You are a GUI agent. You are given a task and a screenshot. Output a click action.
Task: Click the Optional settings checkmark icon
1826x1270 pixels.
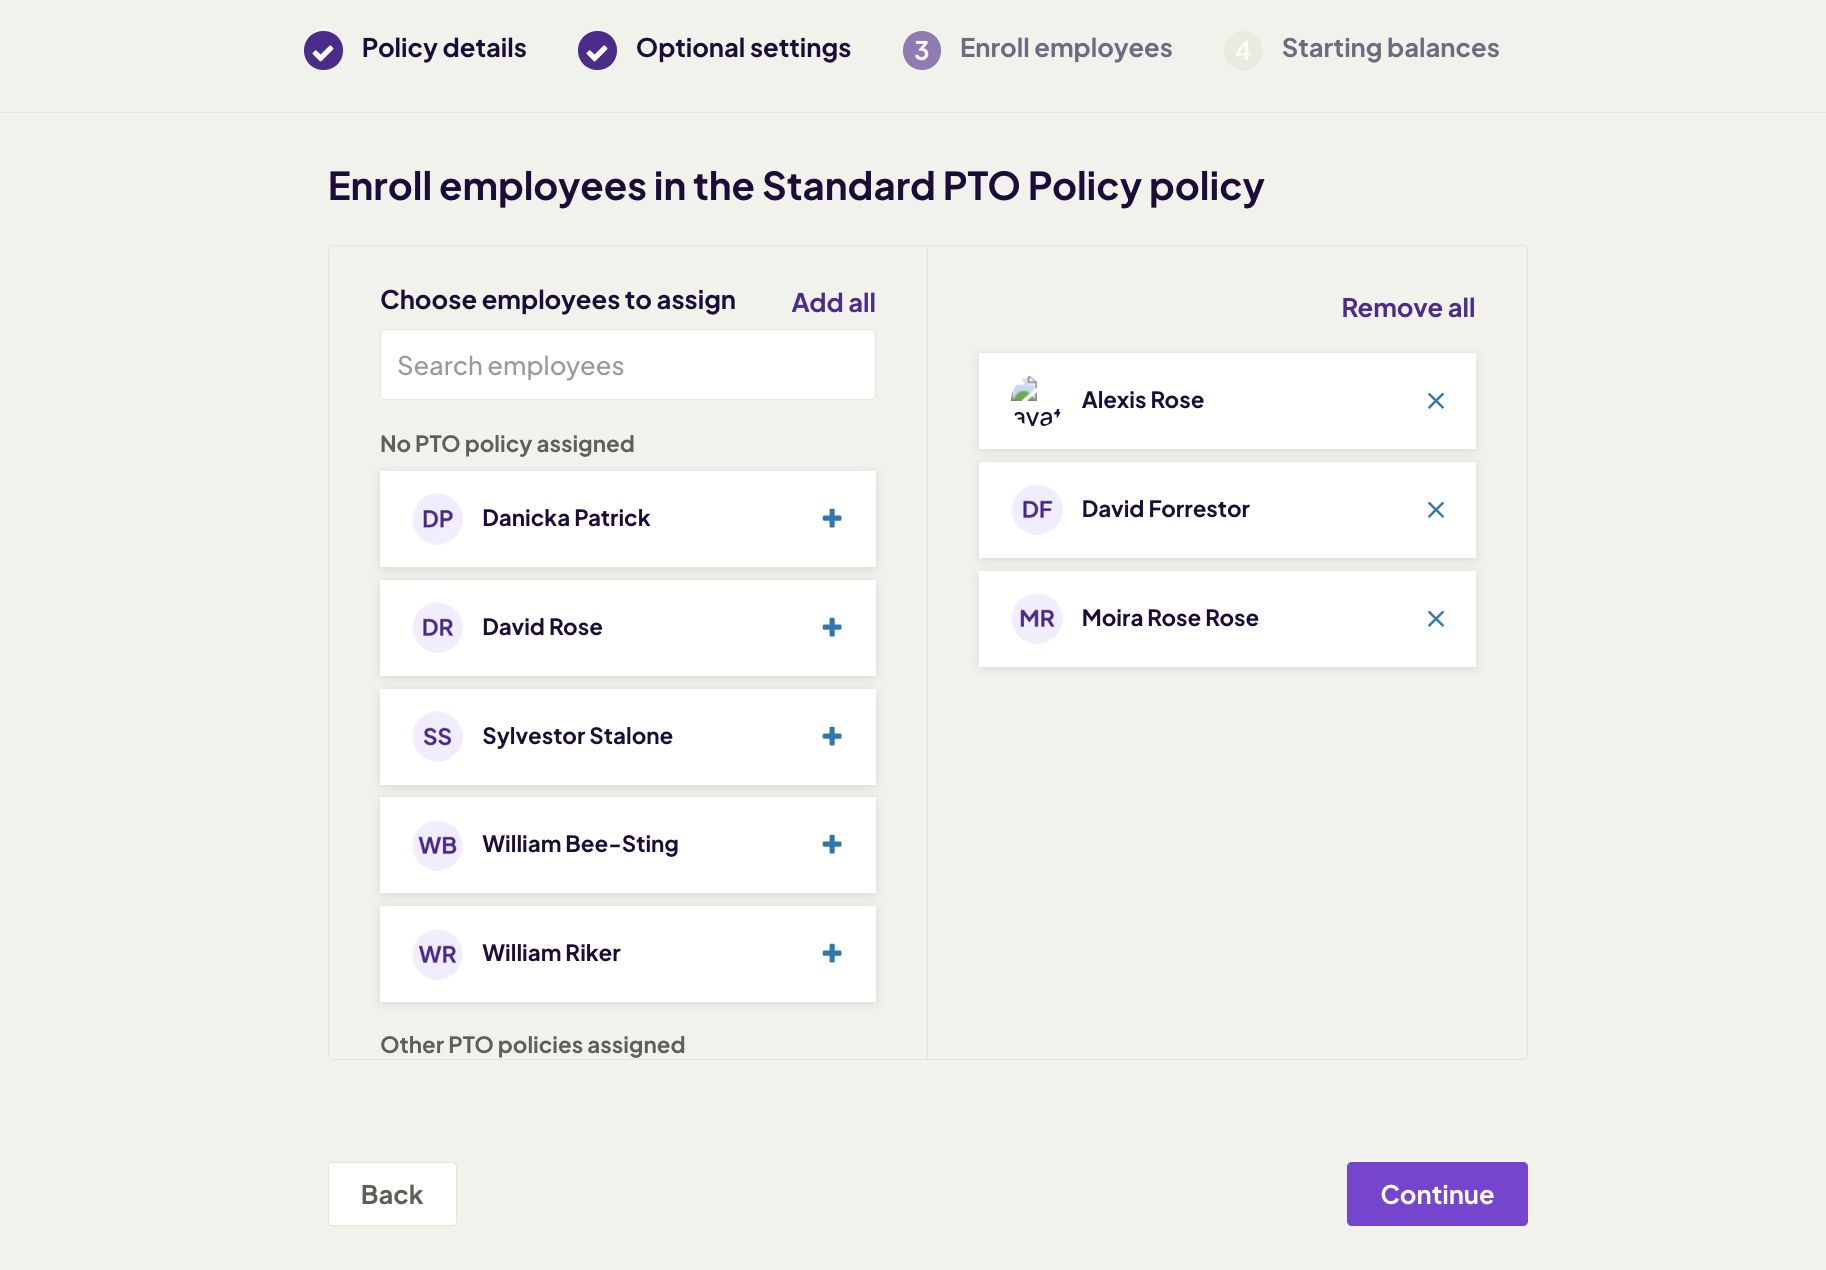(597, 49)
